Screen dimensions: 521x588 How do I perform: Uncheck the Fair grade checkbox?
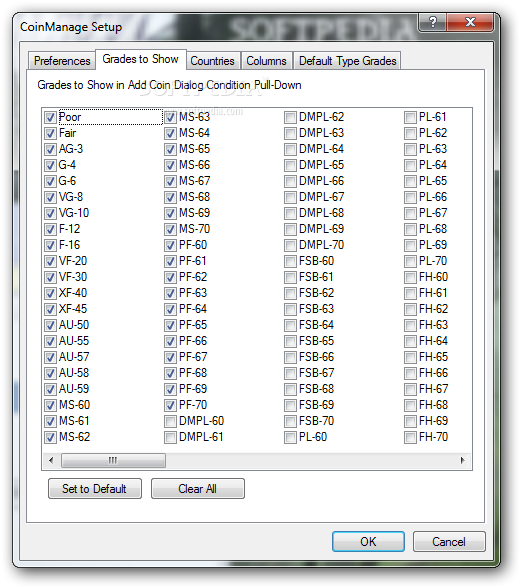[50, 134]
